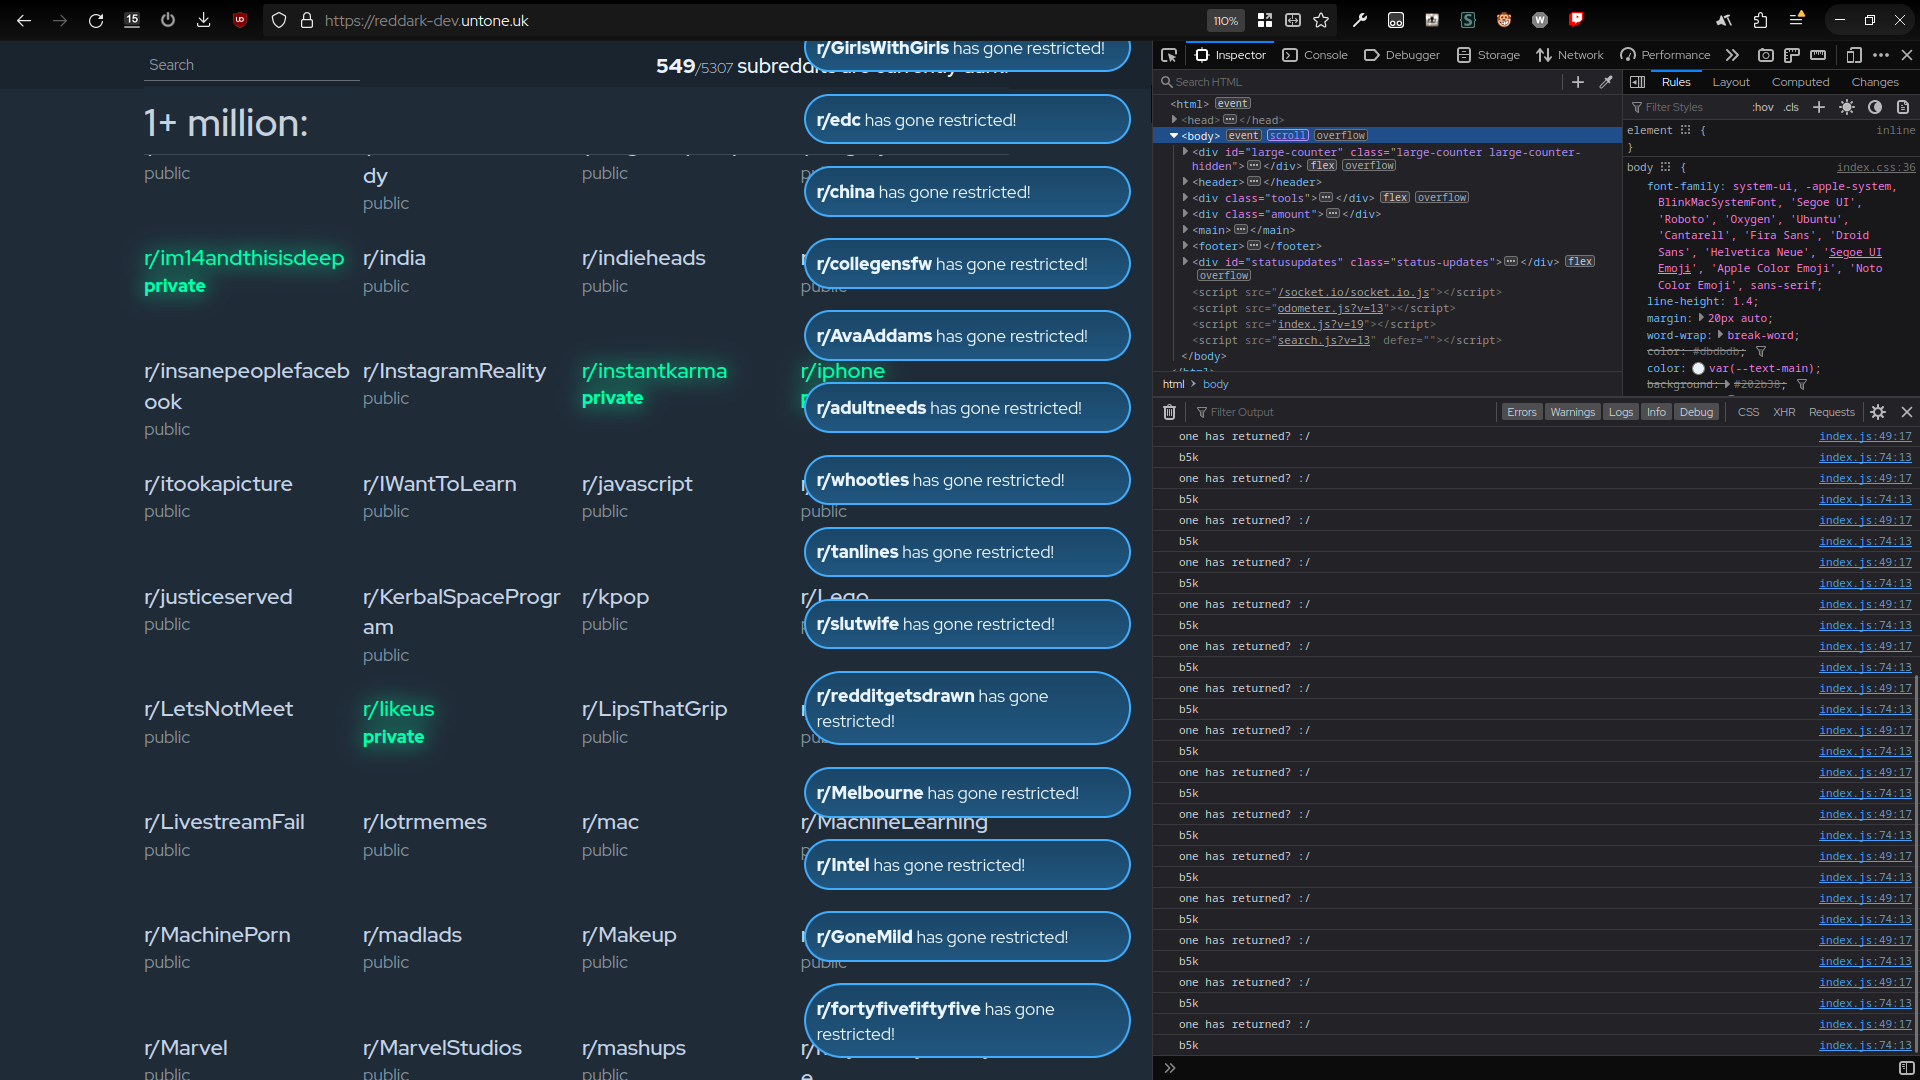Open the Computed styles tab
Viewport: 1920px width, 1080px height.
(1801, 82)
